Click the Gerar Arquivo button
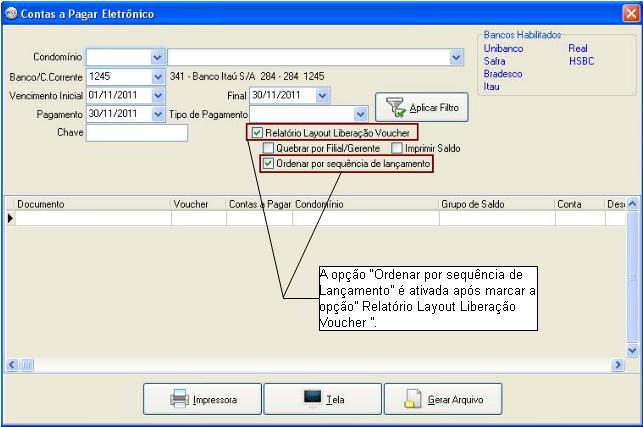 (442, 399)
